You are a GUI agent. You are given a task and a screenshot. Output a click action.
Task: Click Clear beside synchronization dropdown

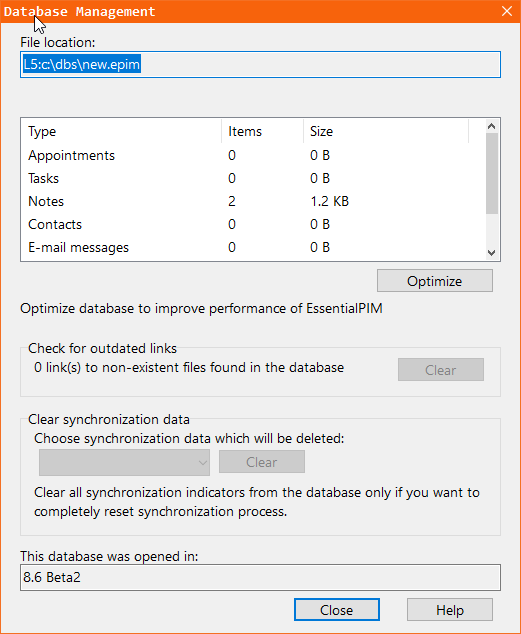(x=262, y=462)
